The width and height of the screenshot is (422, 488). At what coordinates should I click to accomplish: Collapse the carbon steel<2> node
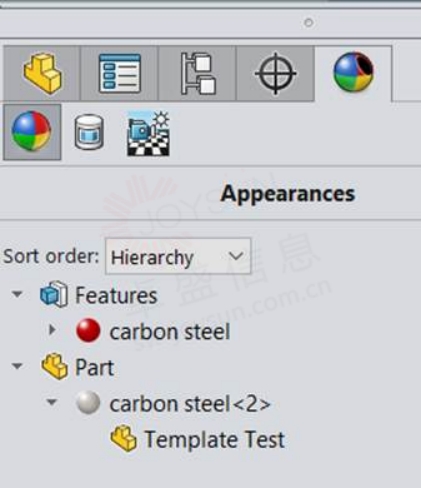pyautogui.click(x=51, y=402)
